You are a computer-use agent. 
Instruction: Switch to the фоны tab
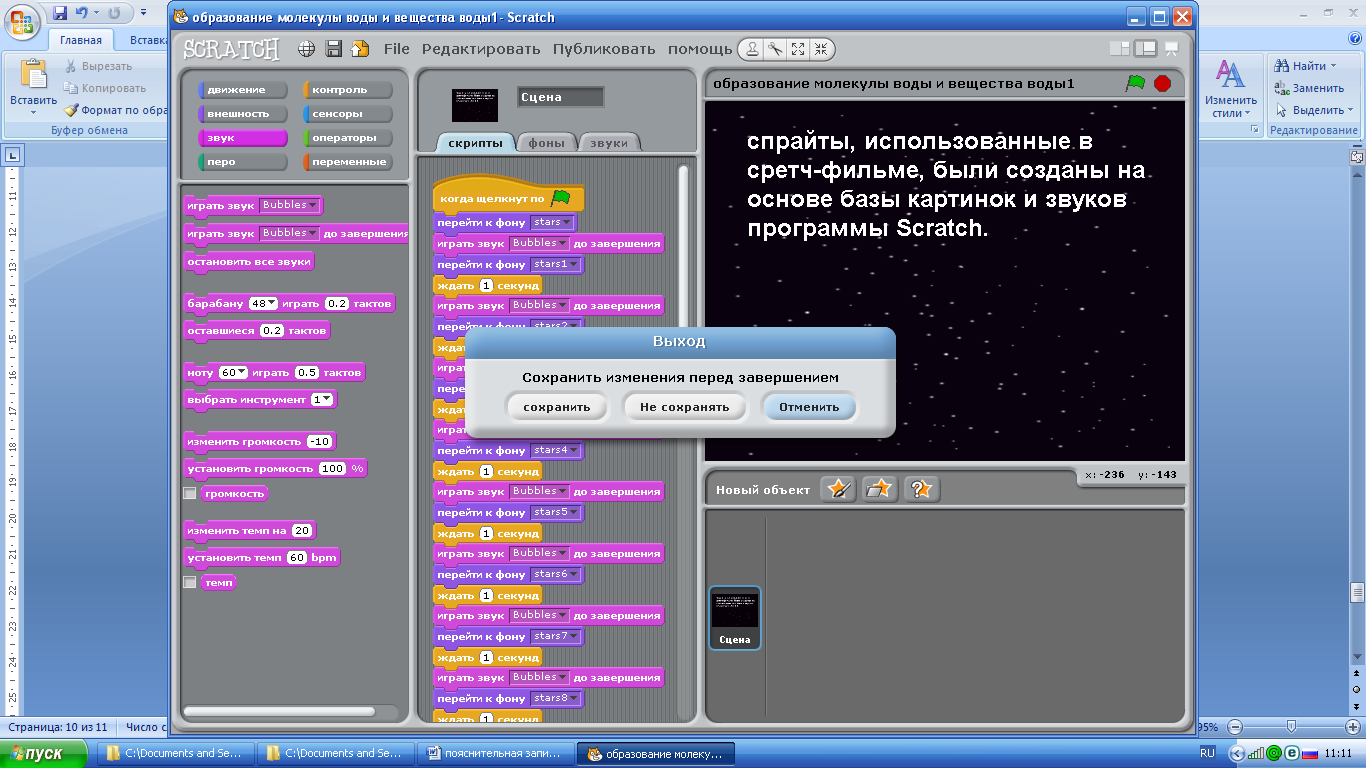click(x=547, y=143)
